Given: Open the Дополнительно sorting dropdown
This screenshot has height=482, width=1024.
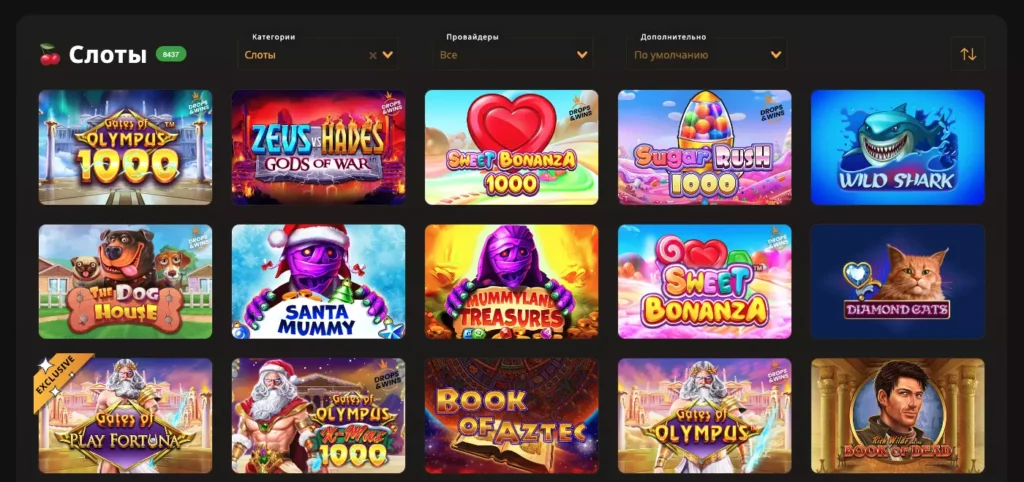Looking at the screenshot, I should click(707, 55).
